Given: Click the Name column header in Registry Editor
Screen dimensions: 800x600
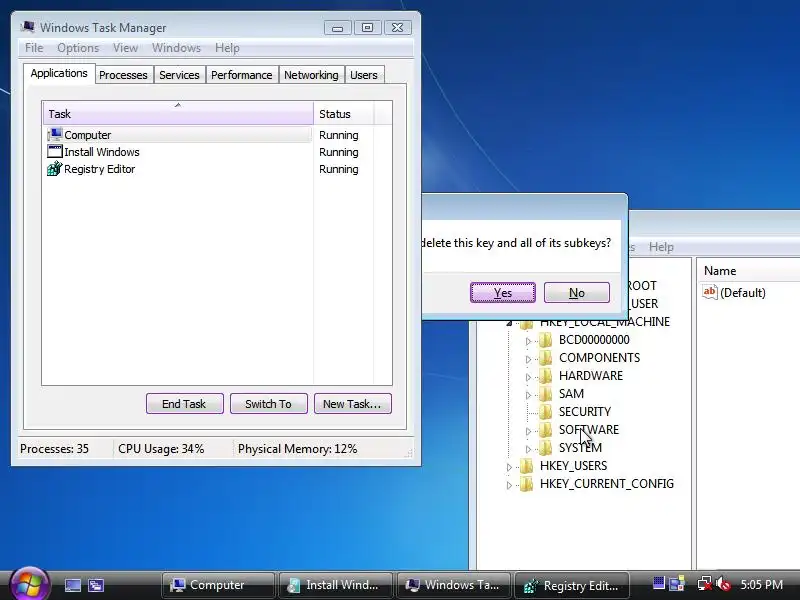Looking at the screenshot, I should (x=749, y=270).
